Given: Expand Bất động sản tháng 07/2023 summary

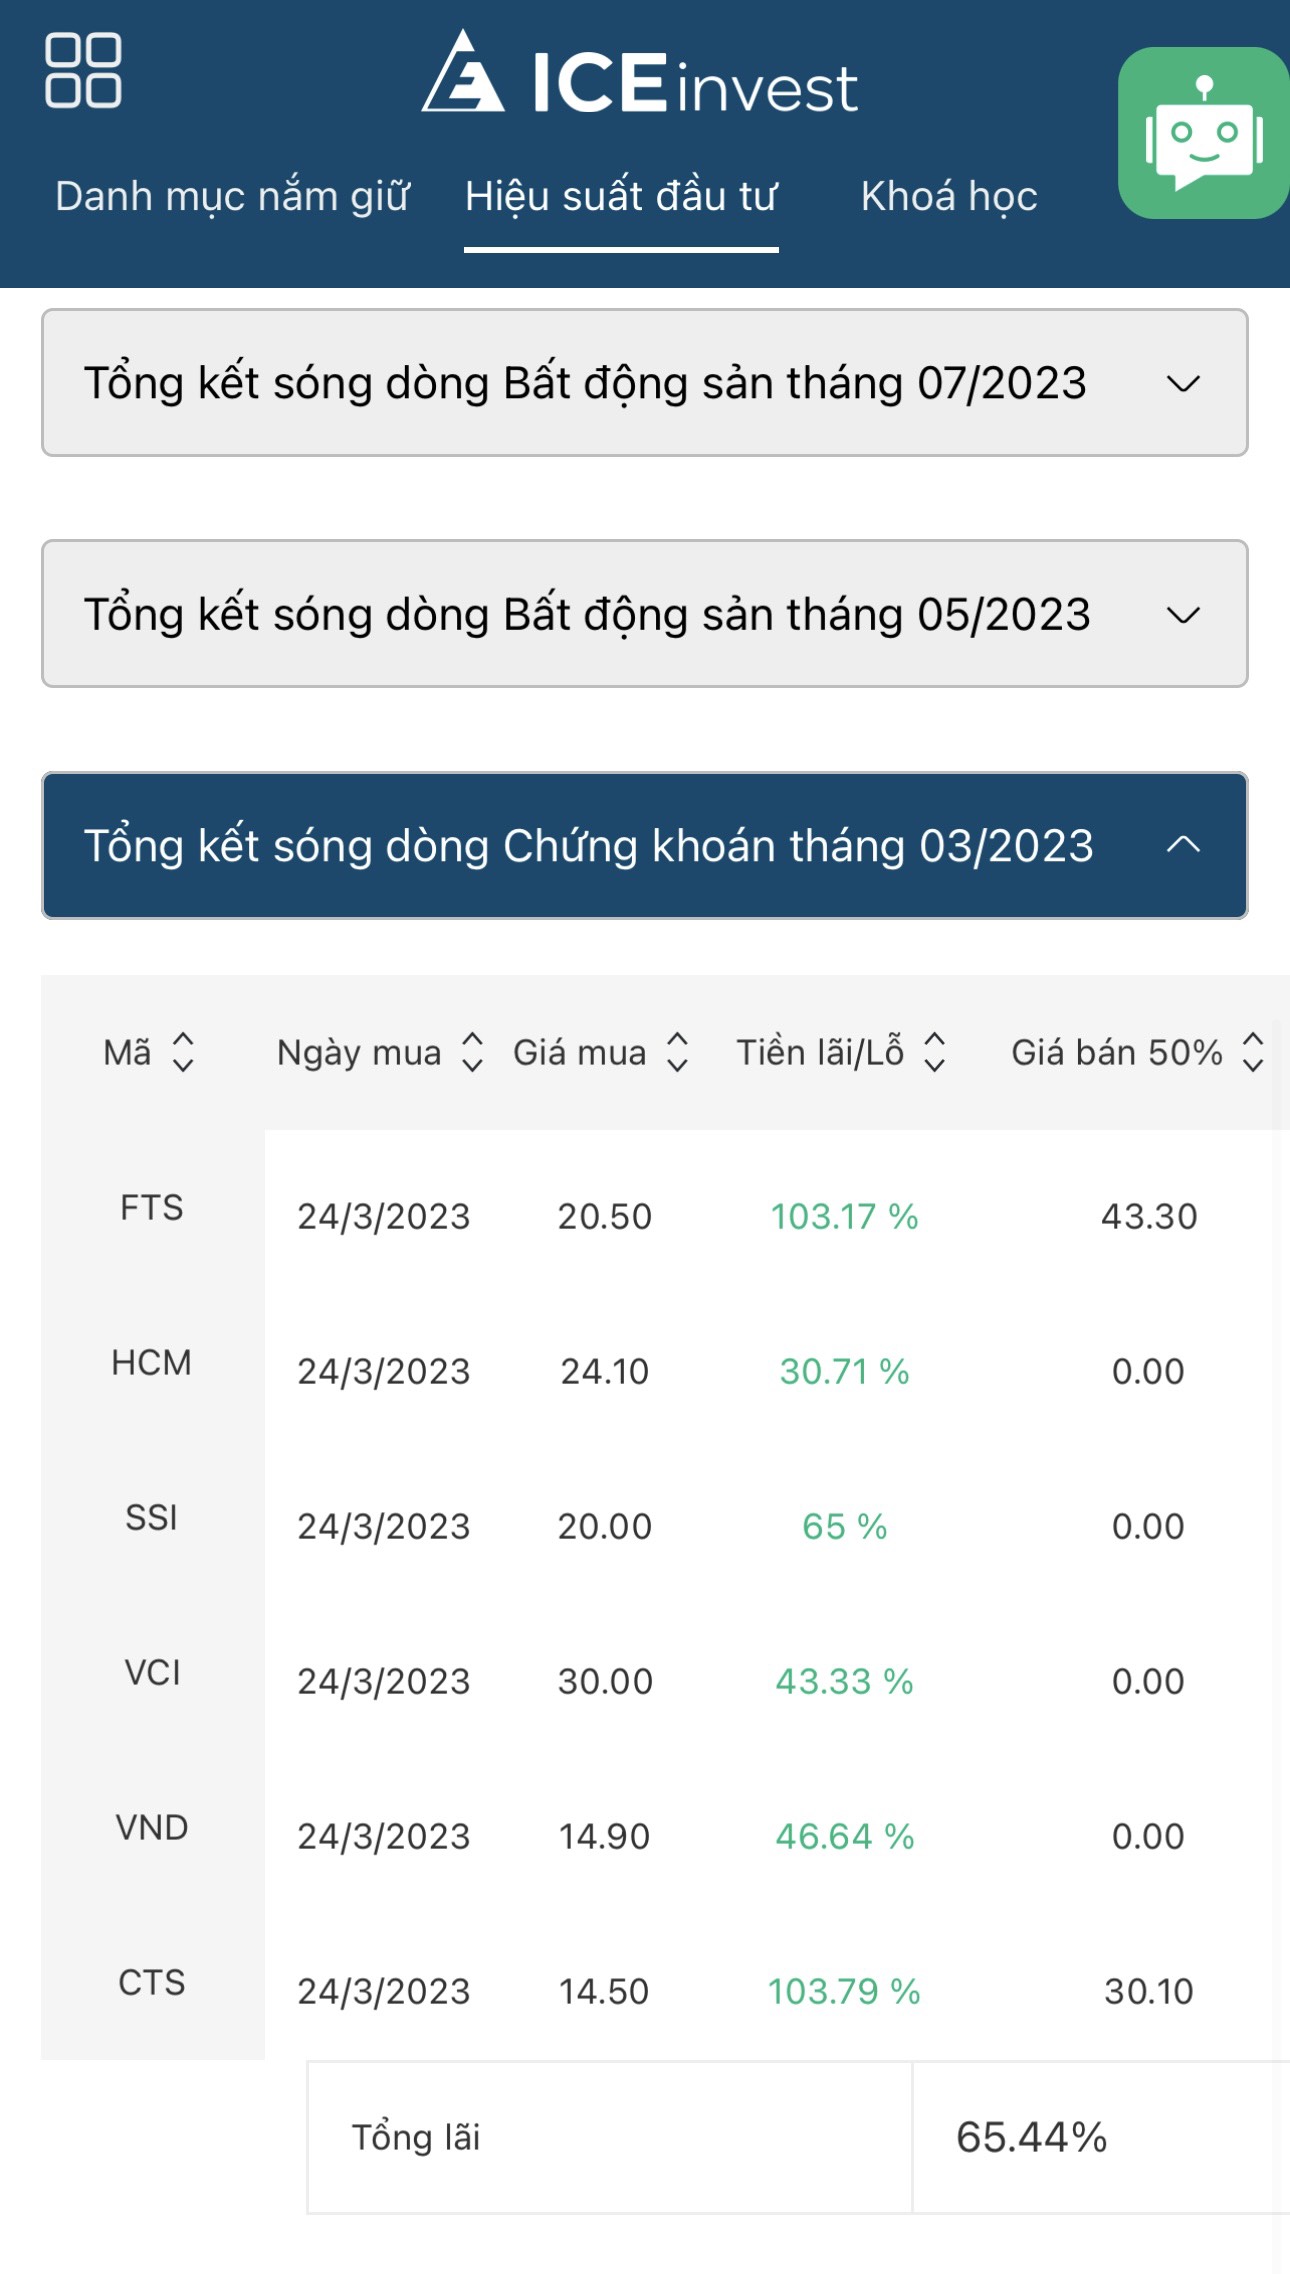Looking at the screenshot, I should point(644,383).
